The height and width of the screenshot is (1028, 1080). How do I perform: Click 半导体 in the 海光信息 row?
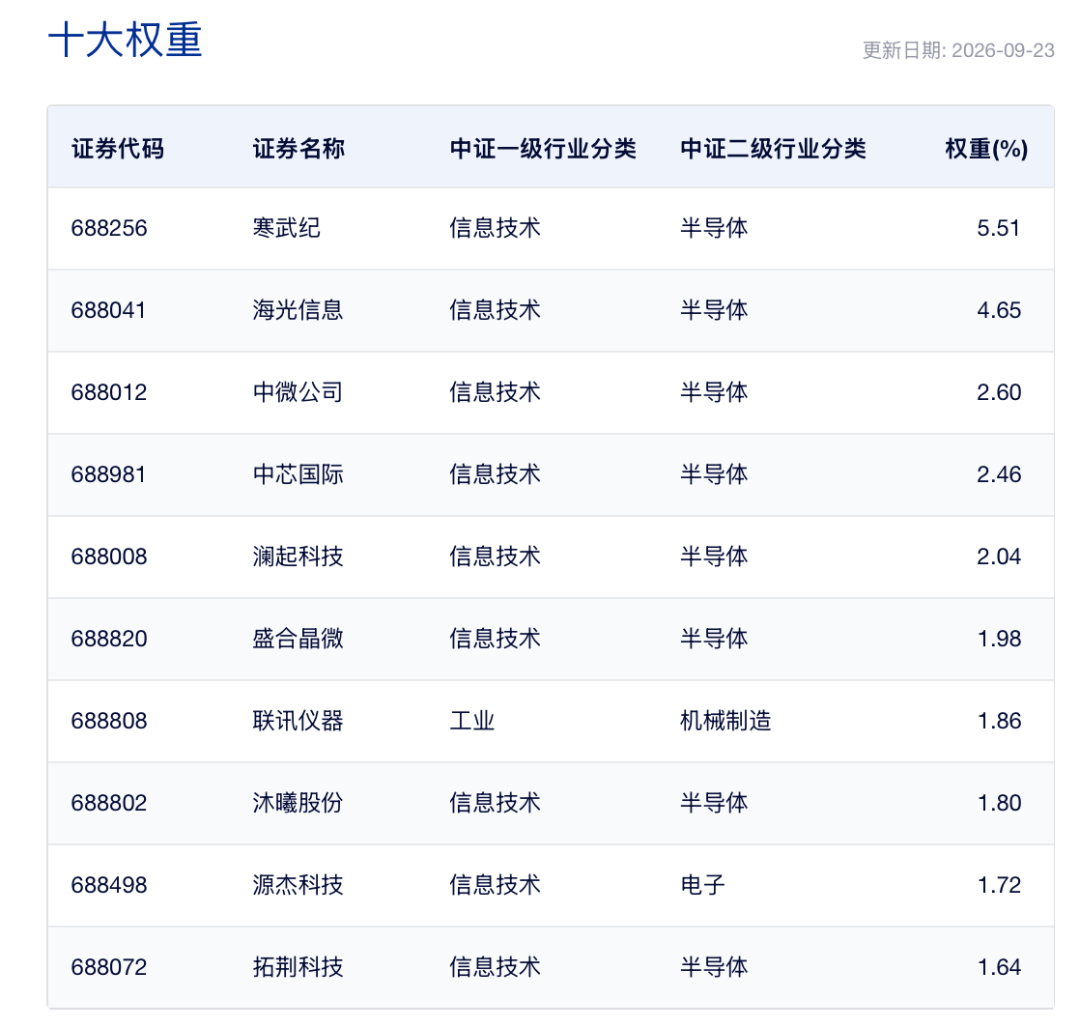(x=714, y=310)
